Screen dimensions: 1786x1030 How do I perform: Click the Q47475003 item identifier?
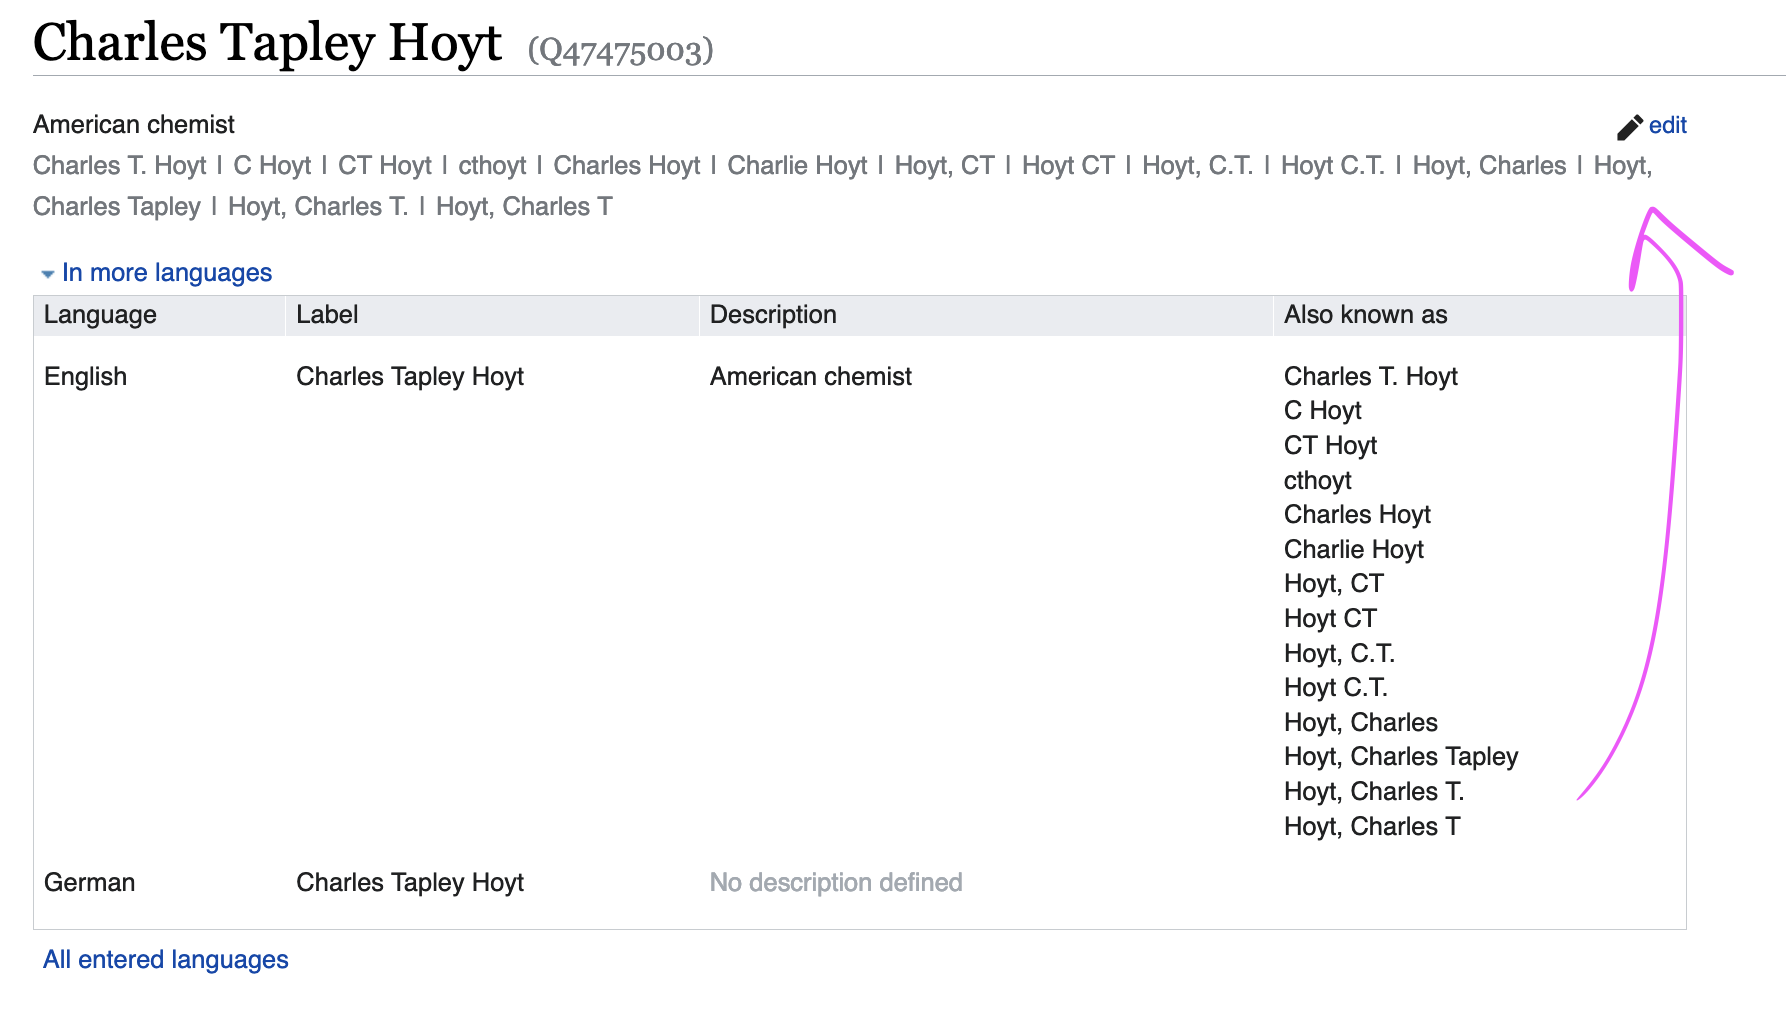(621, 50)
